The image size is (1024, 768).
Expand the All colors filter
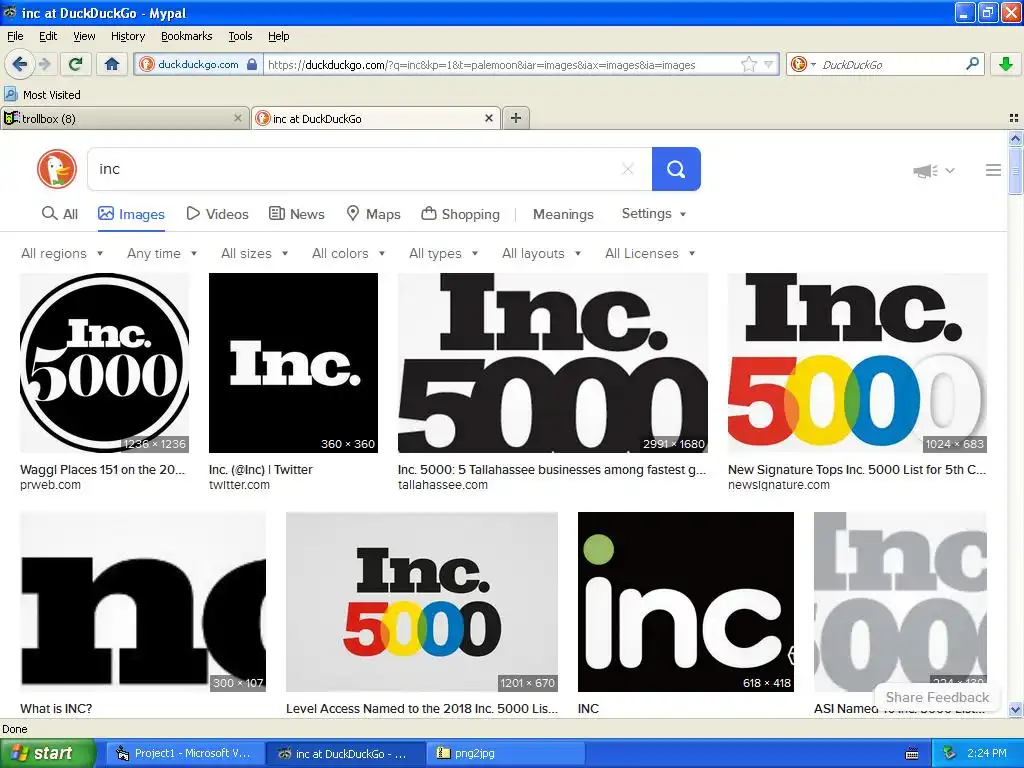point(348,253)
